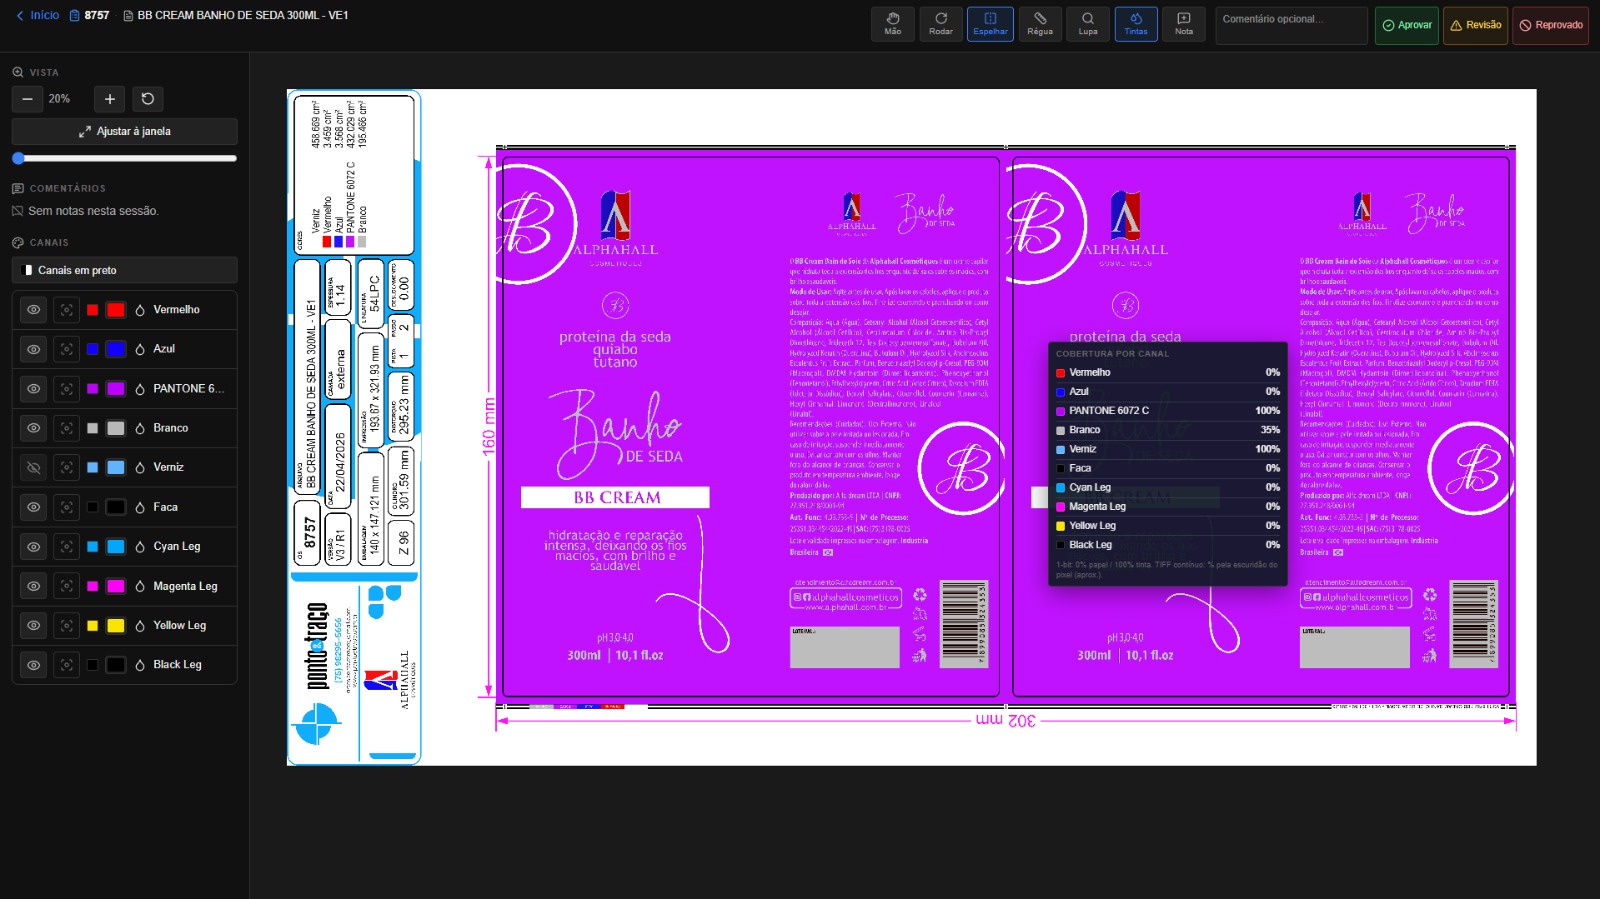Toggle the Tintas ink coverage tool
Screen dimensions: 1600x899
pyautogui.click(x=1136, y=24)
